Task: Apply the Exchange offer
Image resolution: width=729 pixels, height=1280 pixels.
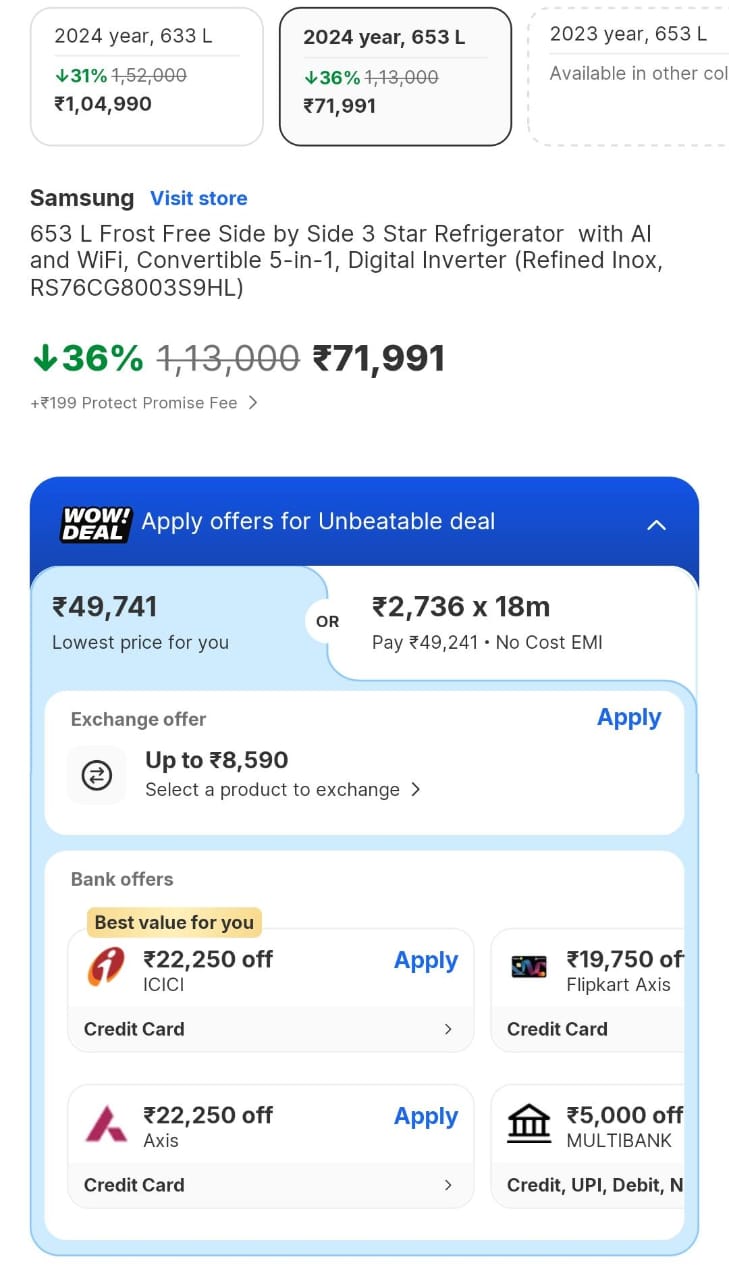Action: (629, 718)
